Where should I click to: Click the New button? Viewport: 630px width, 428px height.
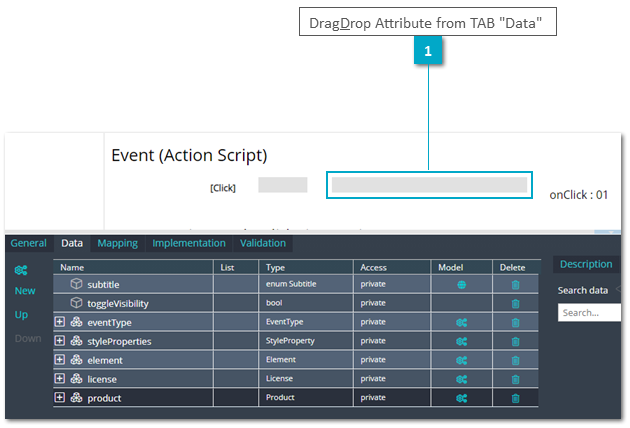click(x=25, y=291)
